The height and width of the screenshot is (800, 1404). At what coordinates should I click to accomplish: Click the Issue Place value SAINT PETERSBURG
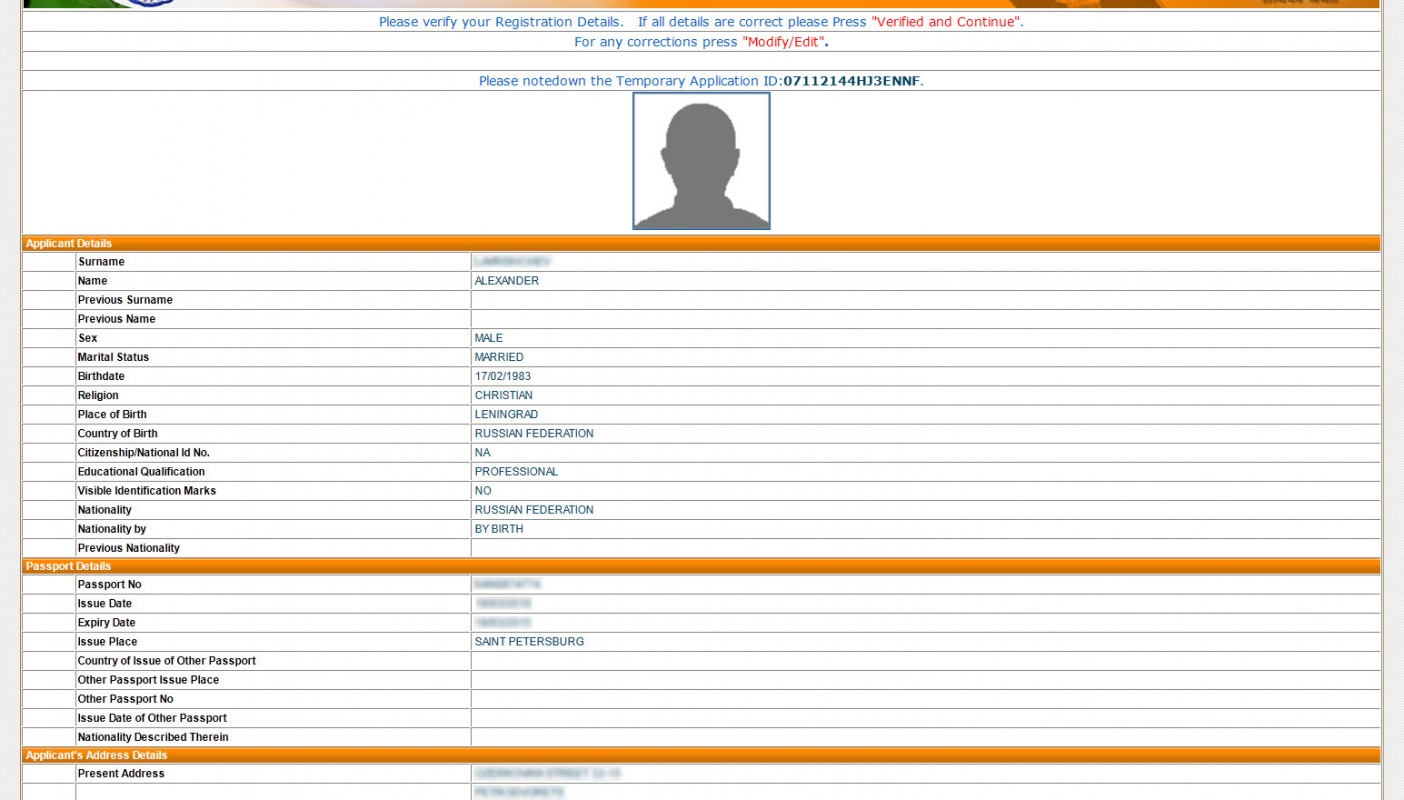click(x=529, y=642)
